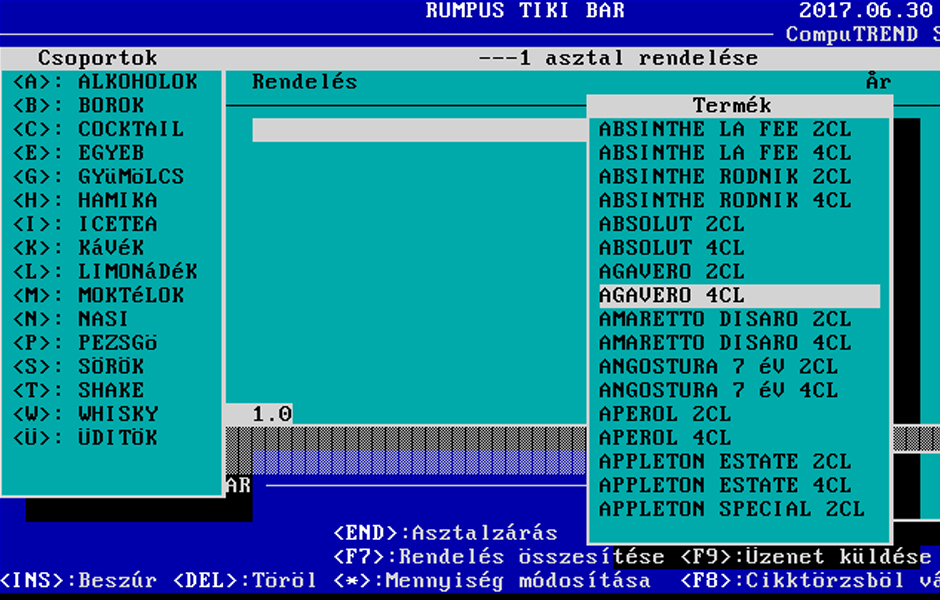Viewport: 940px width, 600px height.
Task: Click the highlighted AGAVERO 4CL row
Action: point(740,296)
